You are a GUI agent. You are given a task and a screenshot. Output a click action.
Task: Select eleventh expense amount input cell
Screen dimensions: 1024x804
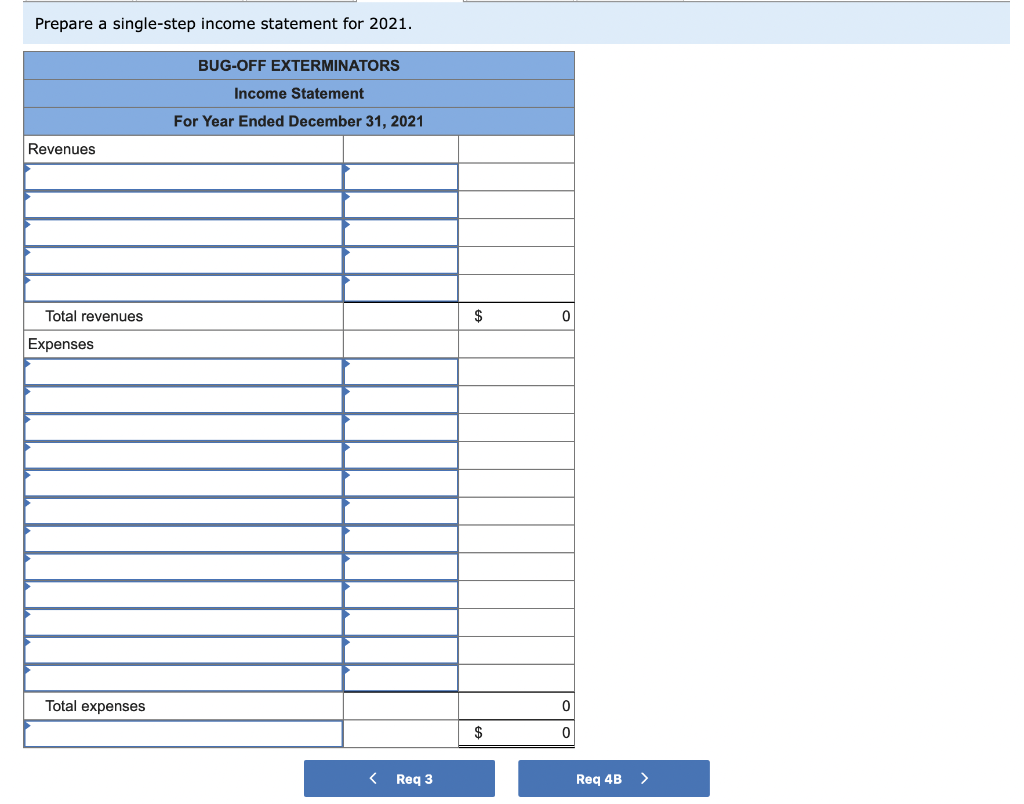pyautogui.click(x=401, y=650)
